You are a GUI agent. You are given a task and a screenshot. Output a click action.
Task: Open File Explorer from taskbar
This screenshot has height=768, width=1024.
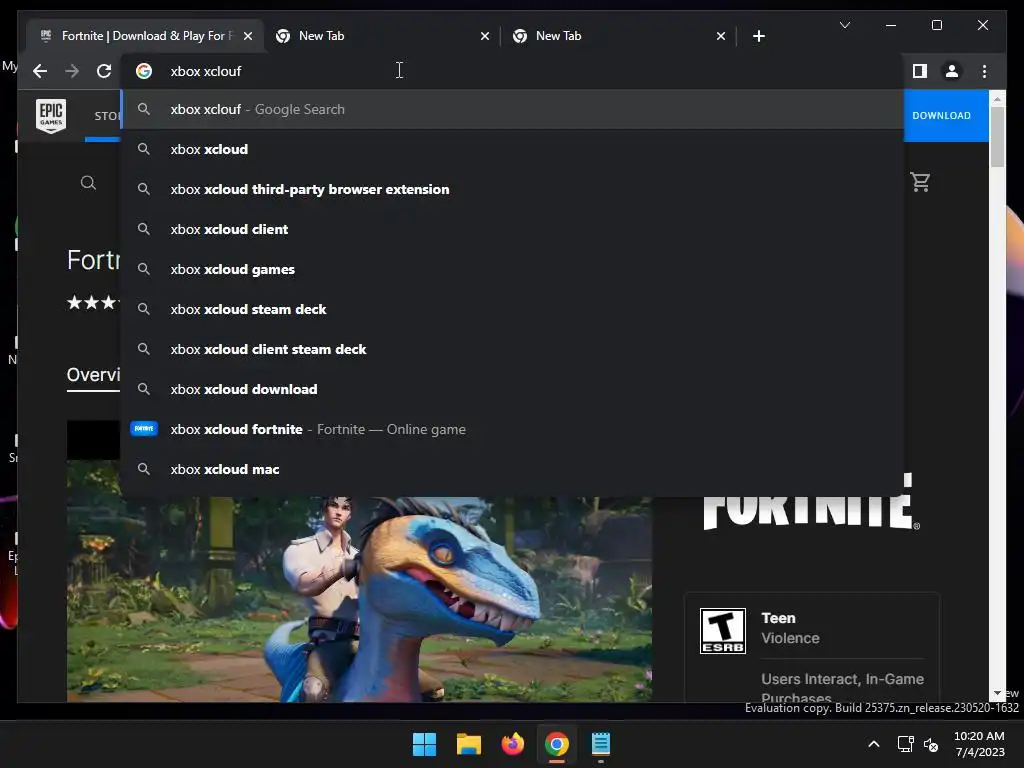coord(468,744)
